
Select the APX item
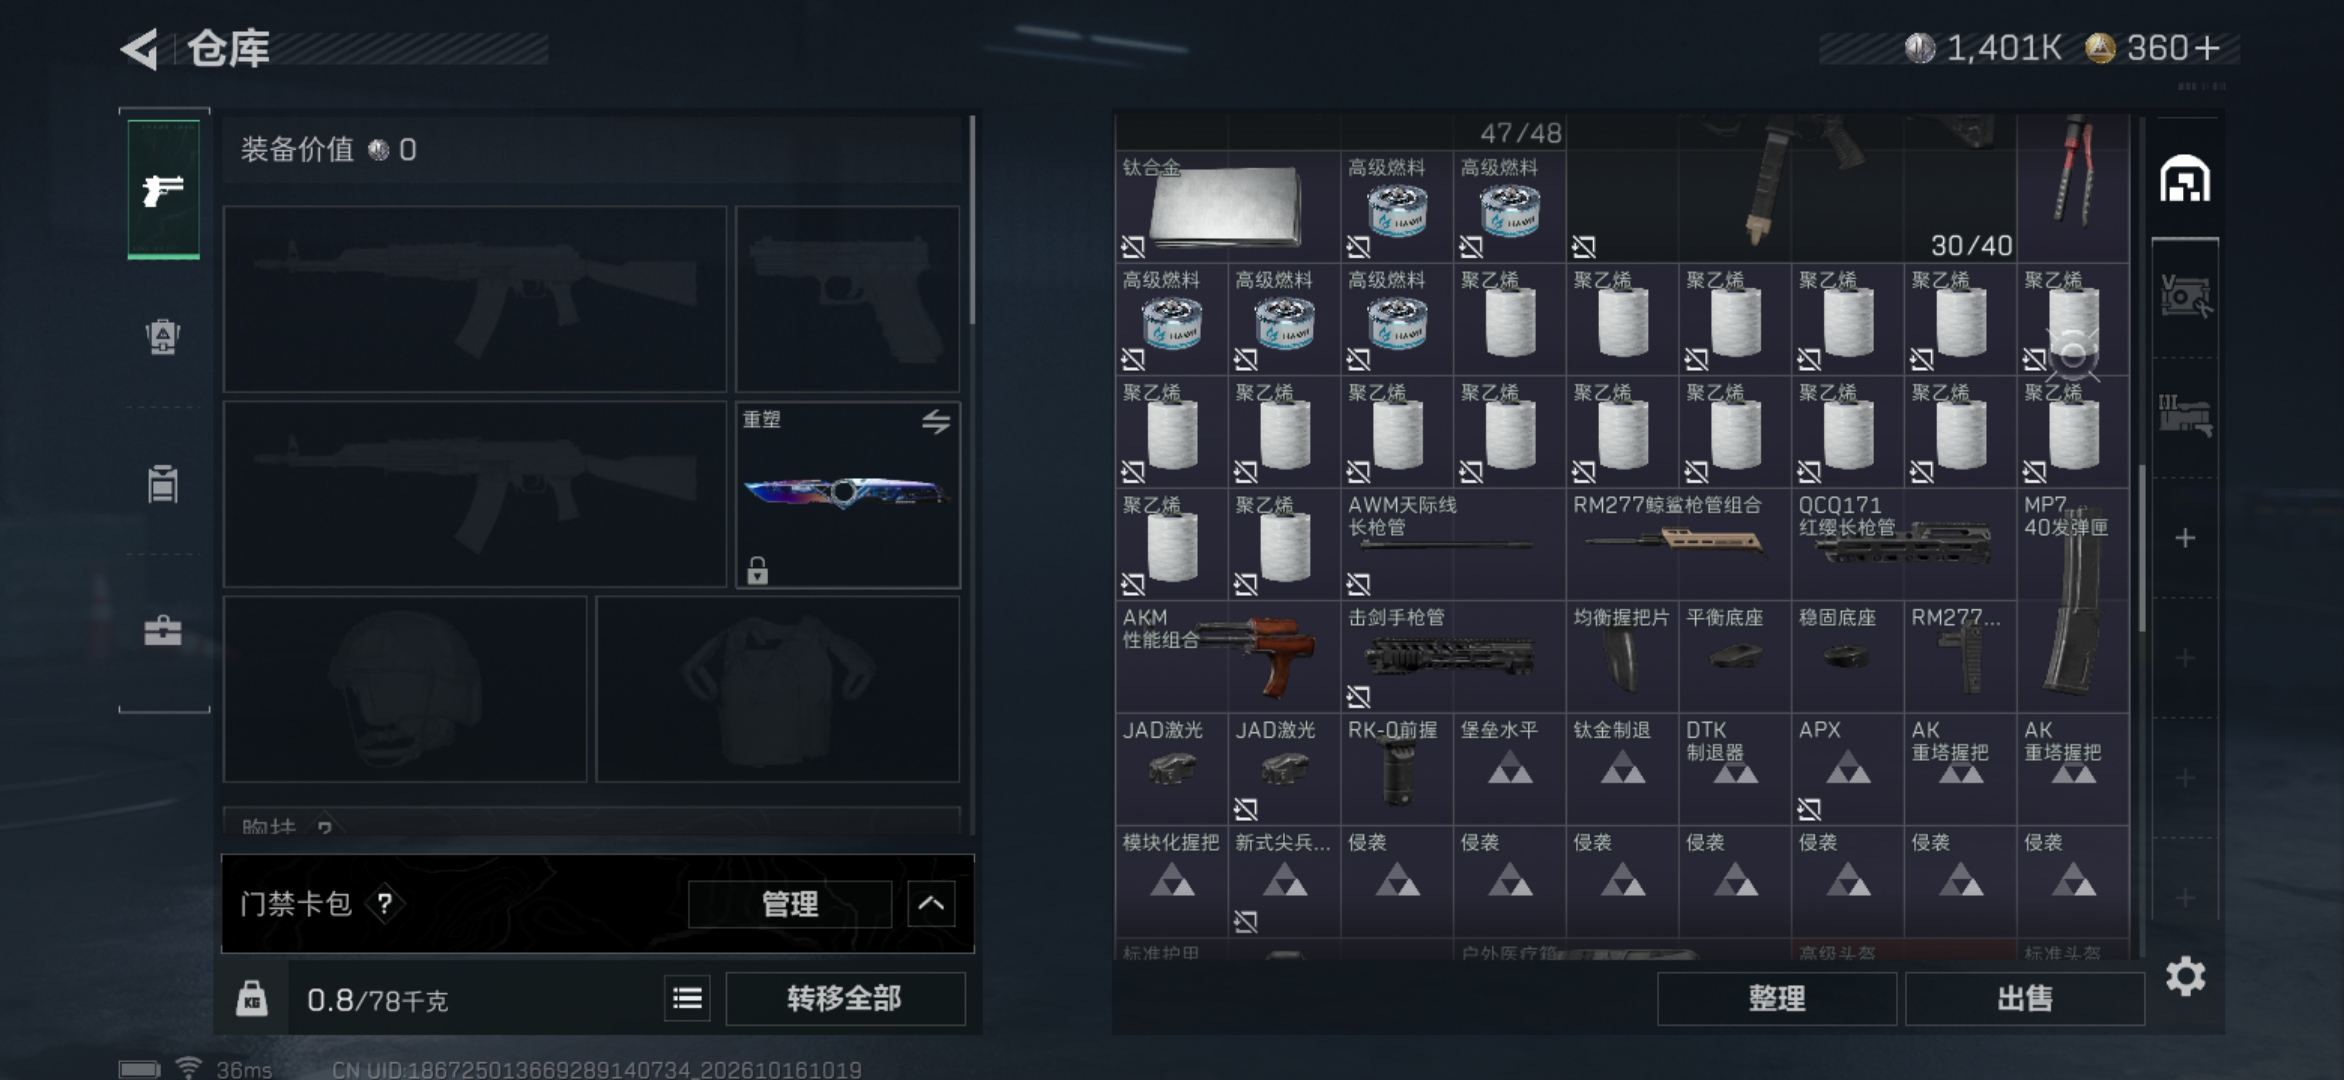pyautogui.click(x=1848, y=769)
